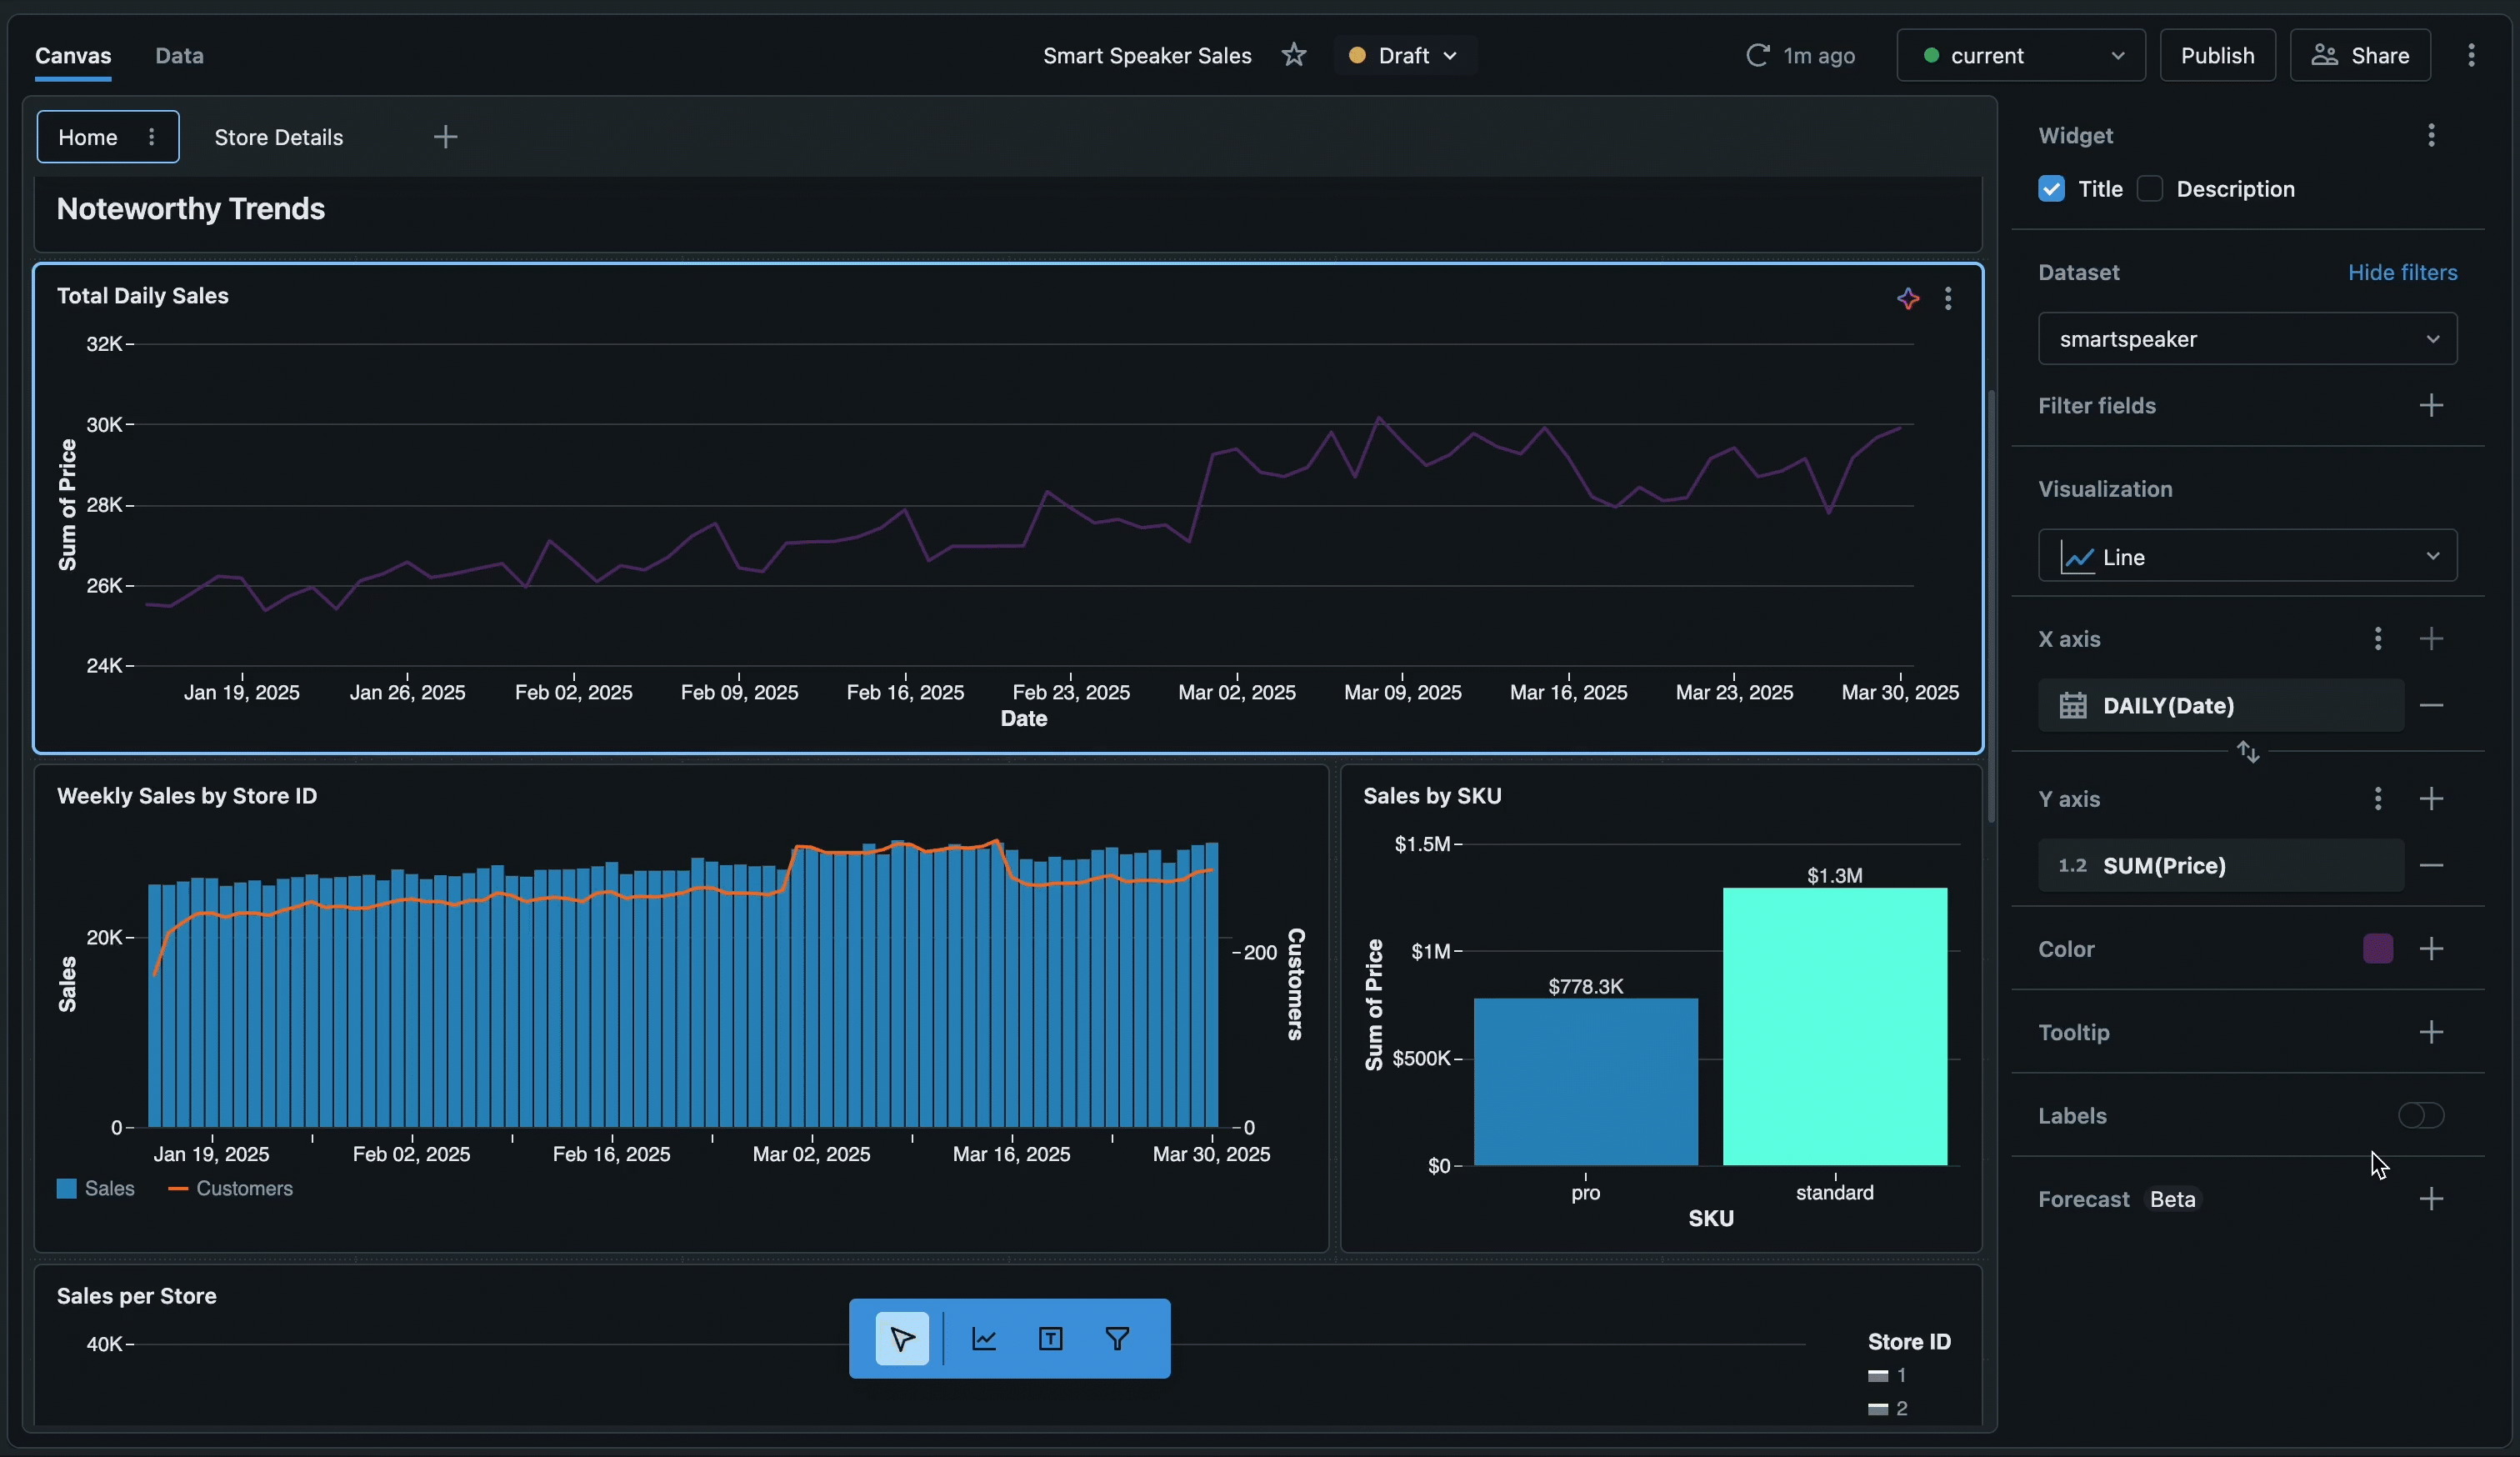Click the refresh icon beside 1m ago
Viewport: 2520px width, 1457px height.
tap(1757, 55)
